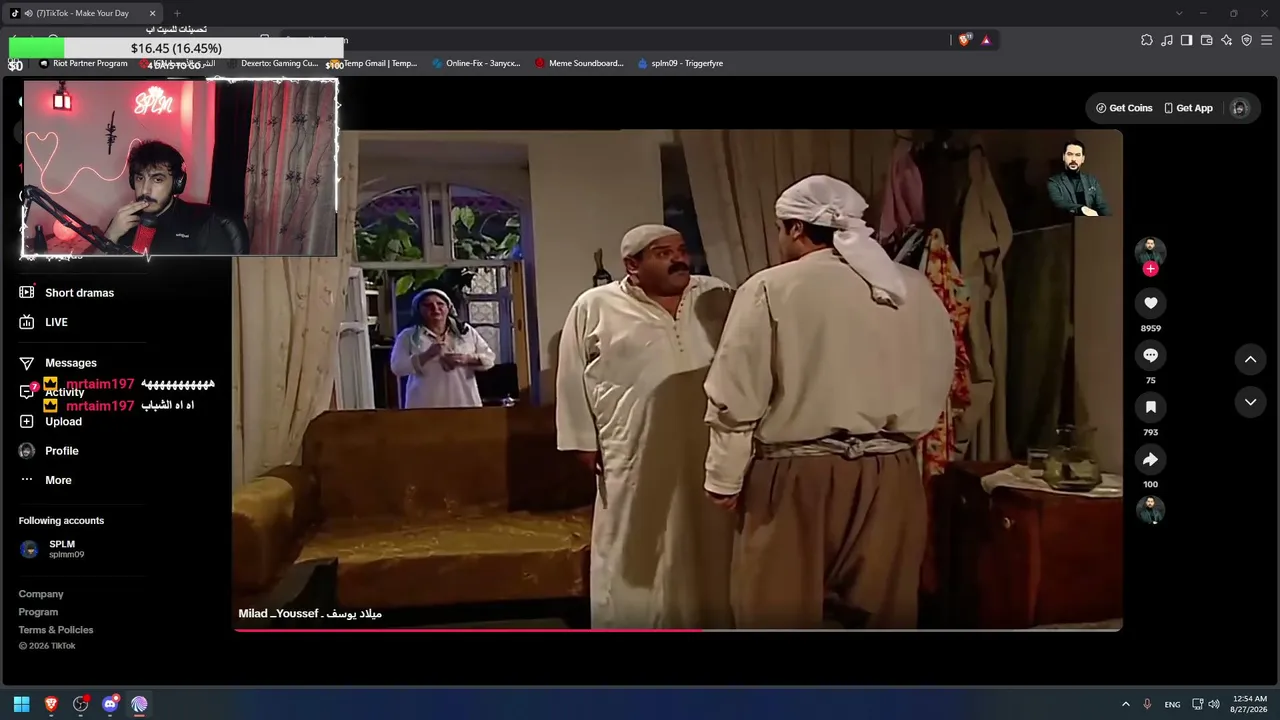This screenshot has width=1280, height=720.
Task: Open browser main hamburger menu
Action: click(x=1267, y=40)
